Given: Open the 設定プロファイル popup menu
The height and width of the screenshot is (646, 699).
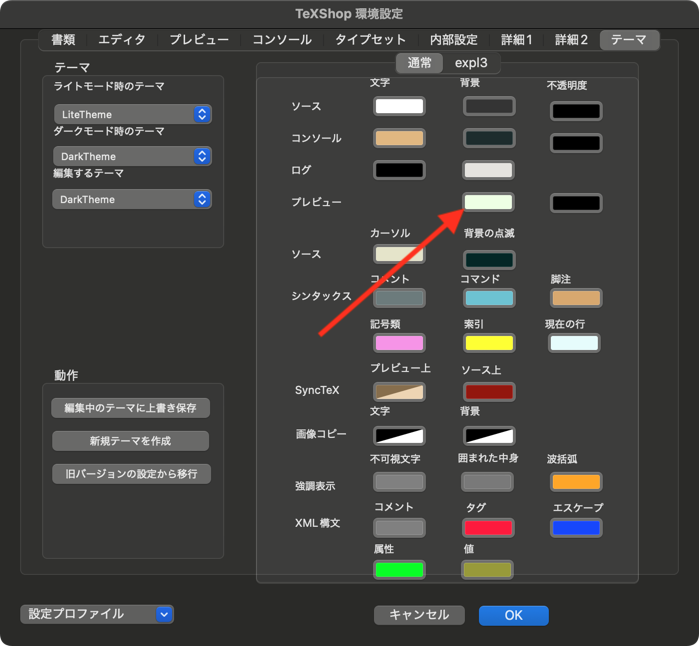Looking at the screenshot, I should tap(97, 614).
